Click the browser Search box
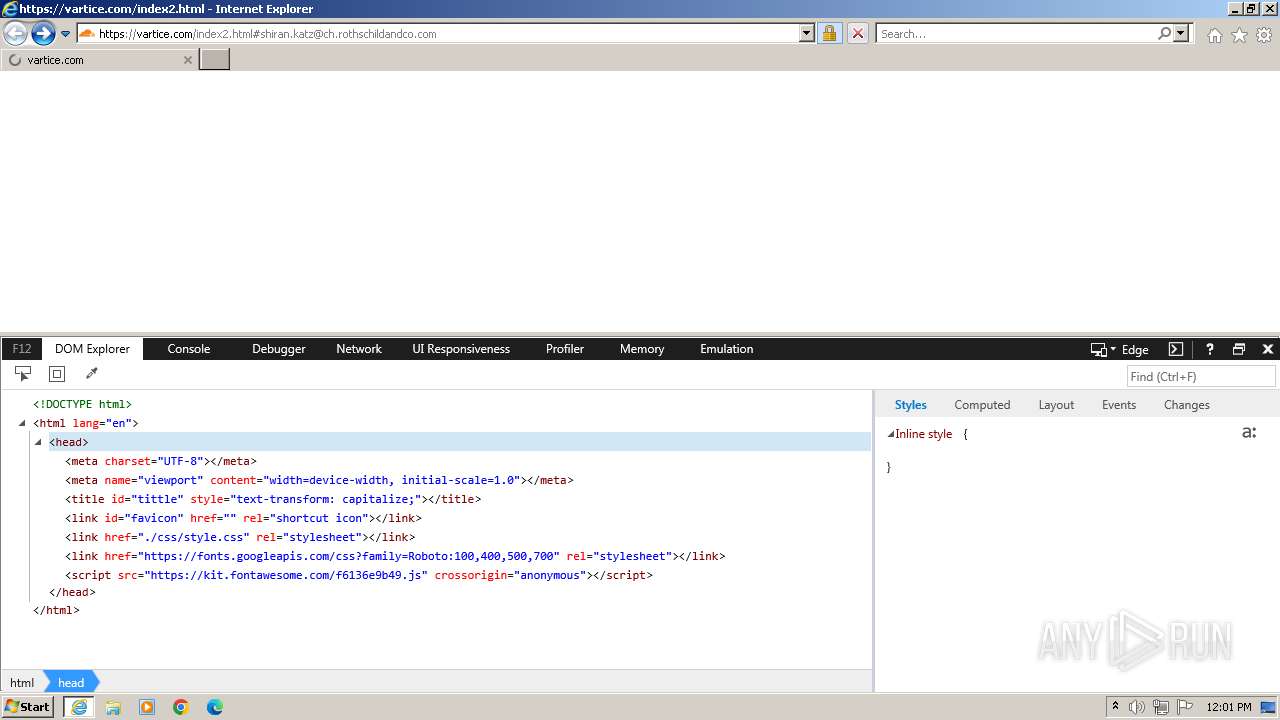1280x720 pixels. (x=1017, y=34)
